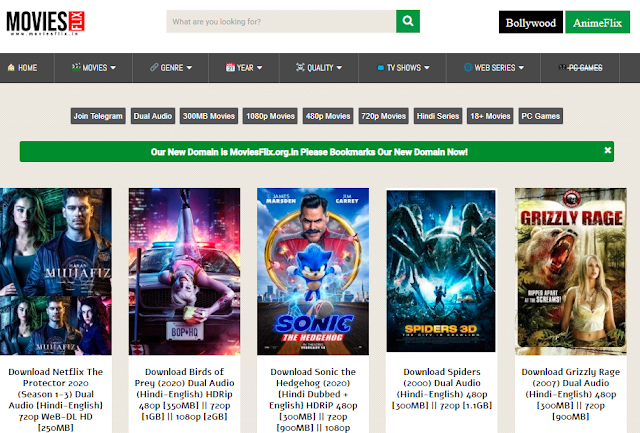Open the Genre menu label

pos(172,68)
